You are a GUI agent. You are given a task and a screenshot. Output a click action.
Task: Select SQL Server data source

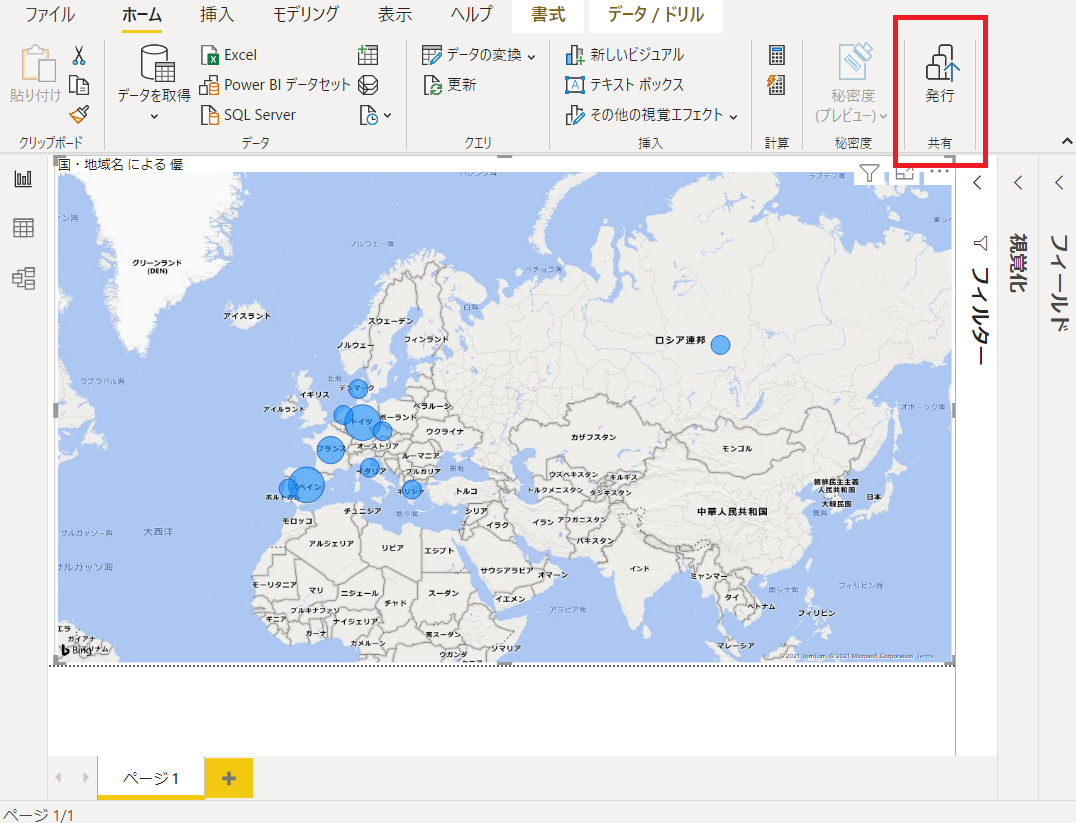248,115
